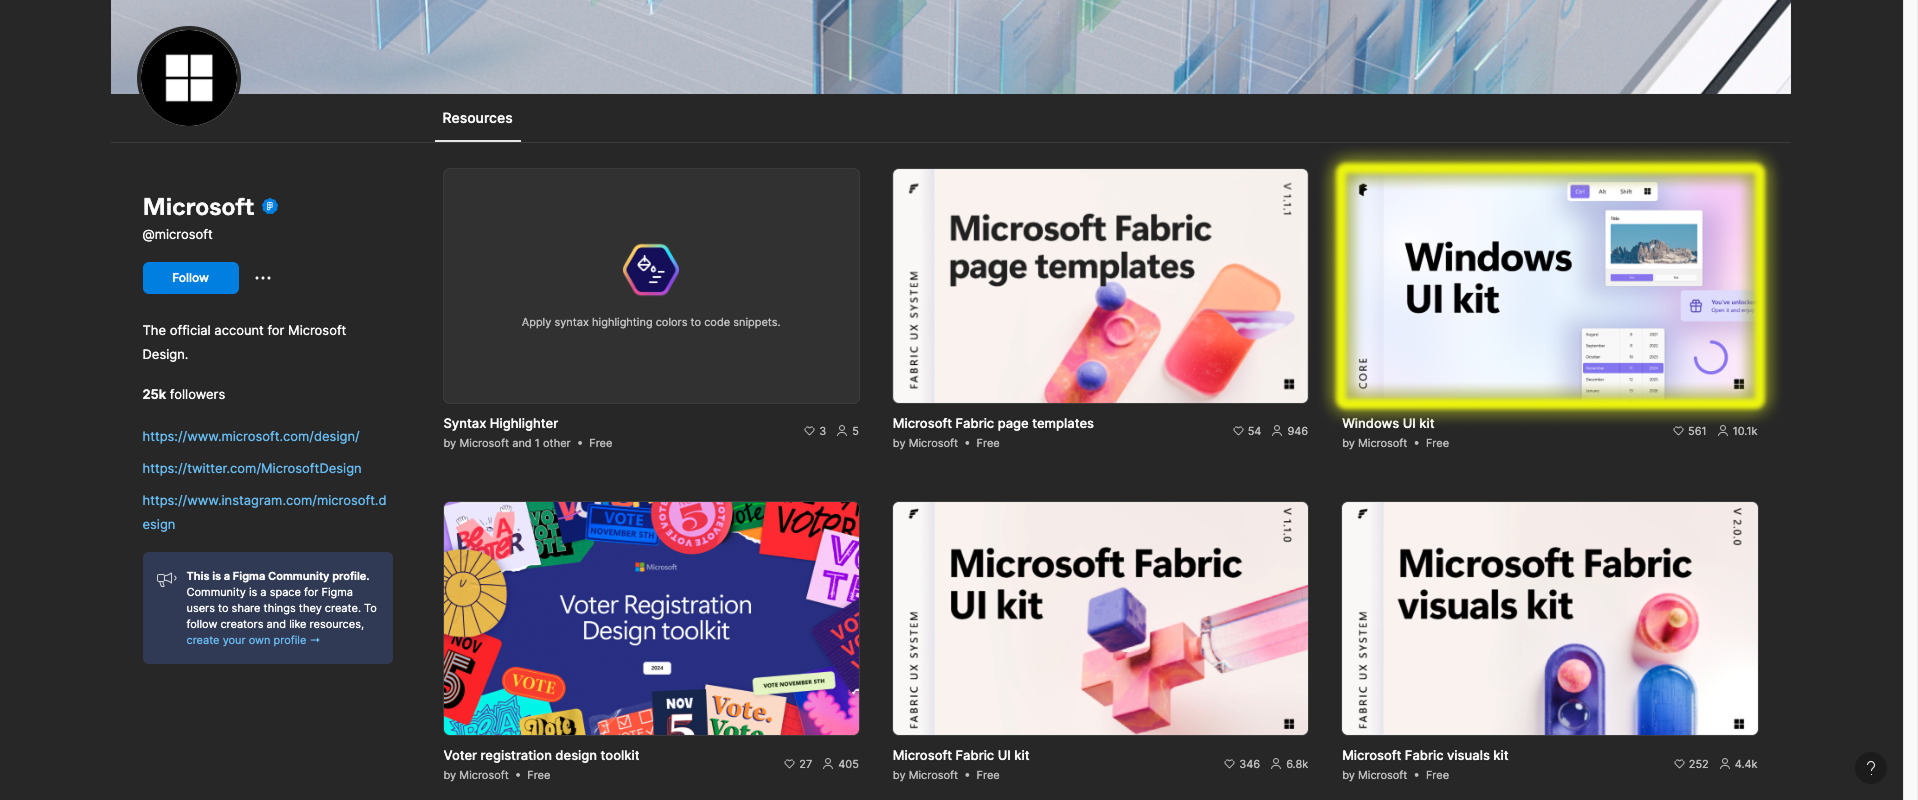Click the create your own profile link
Image resolution: width=1918 pixels, height=800 pixels.
click(x=253, y=640)
